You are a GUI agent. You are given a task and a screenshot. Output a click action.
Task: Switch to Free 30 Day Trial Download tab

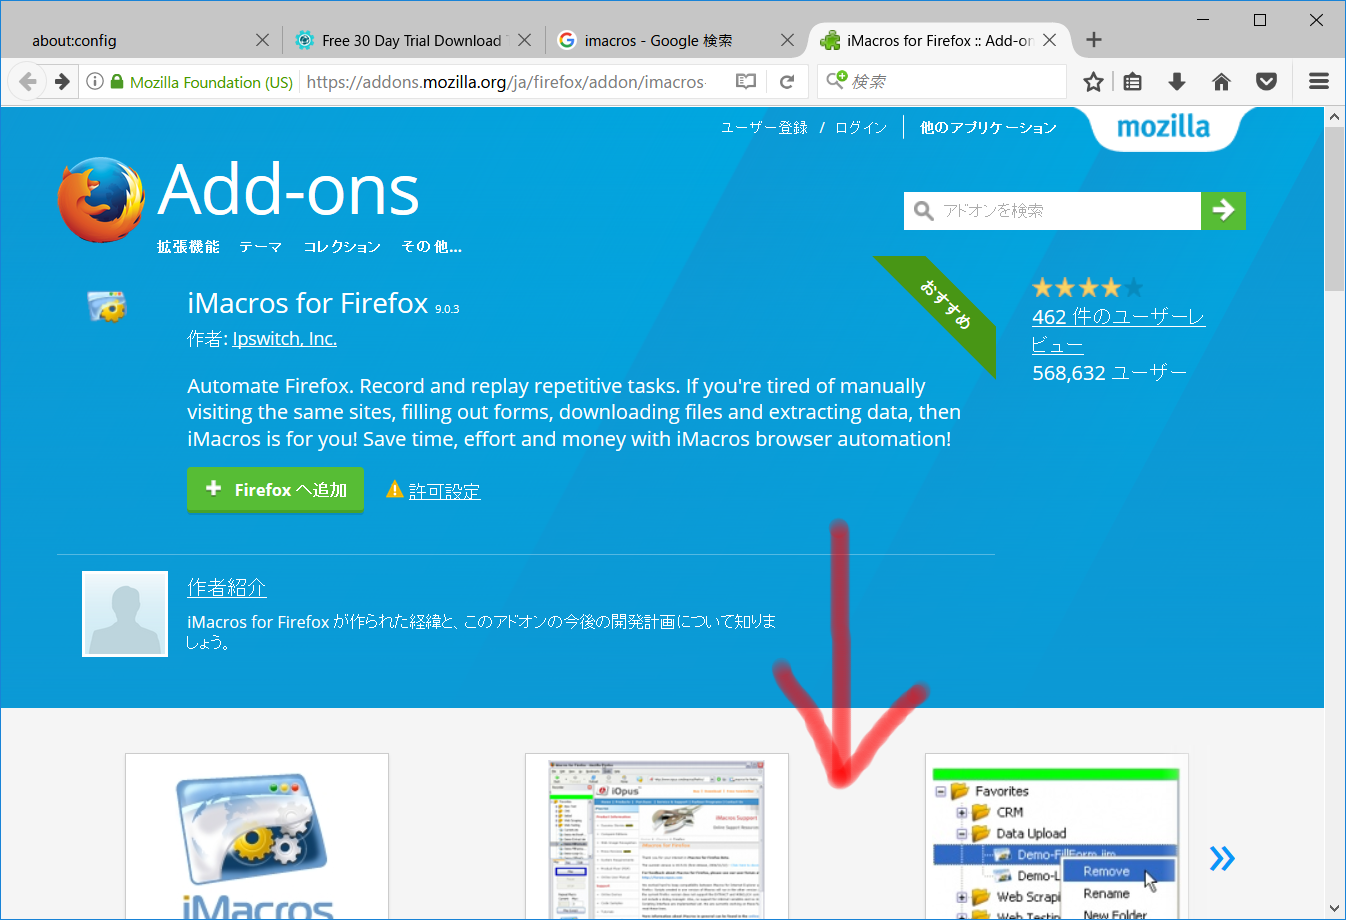412,40
